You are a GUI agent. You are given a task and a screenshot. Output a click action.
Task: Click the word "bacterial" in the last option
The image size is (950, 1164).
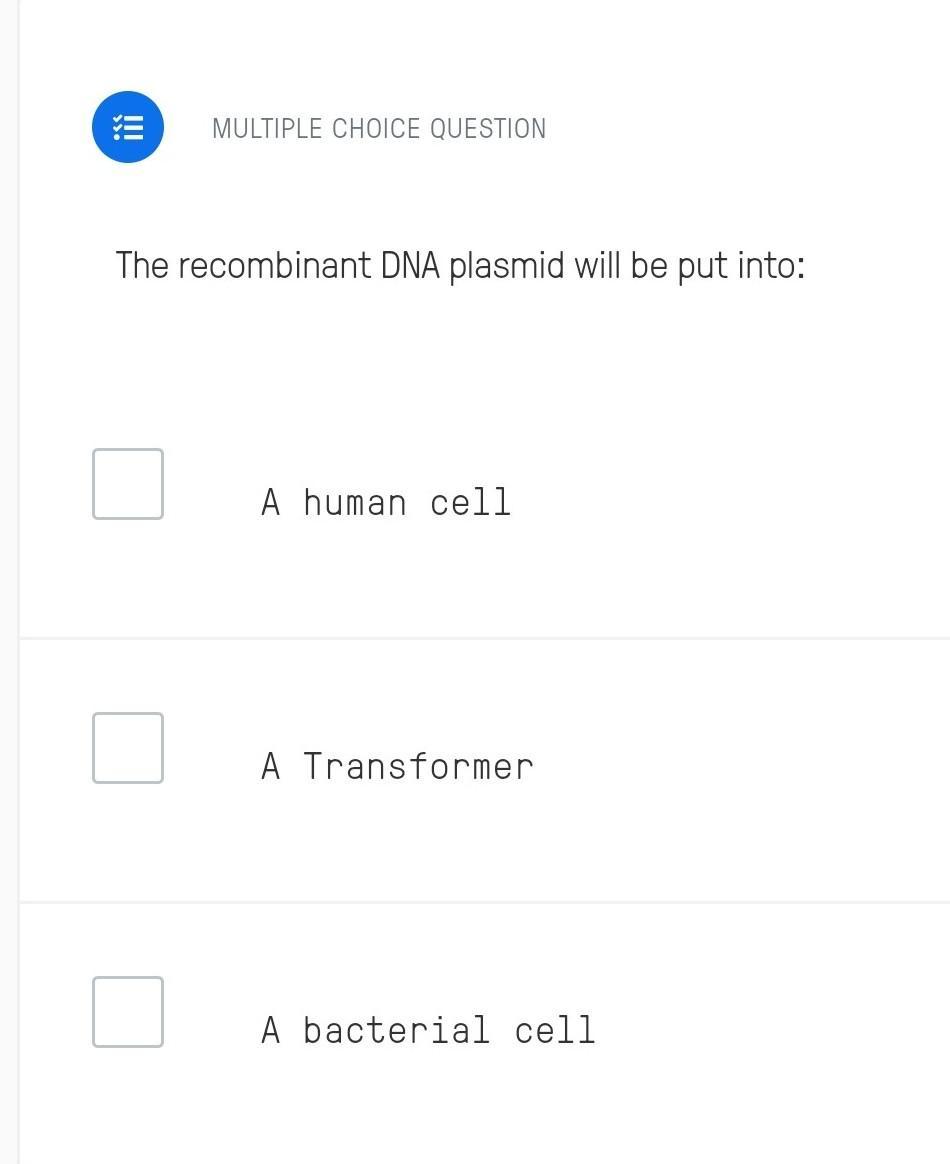[396, 1030]
